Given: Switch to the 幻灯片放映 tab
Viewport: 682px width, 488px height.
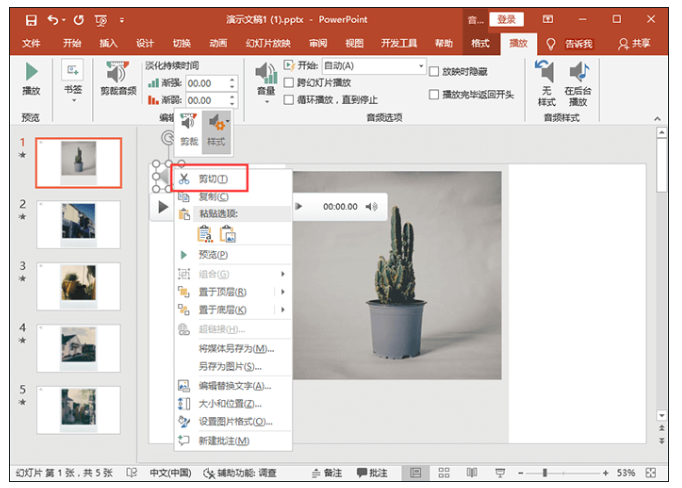Looking at the screenshot, I should point(268,43).
